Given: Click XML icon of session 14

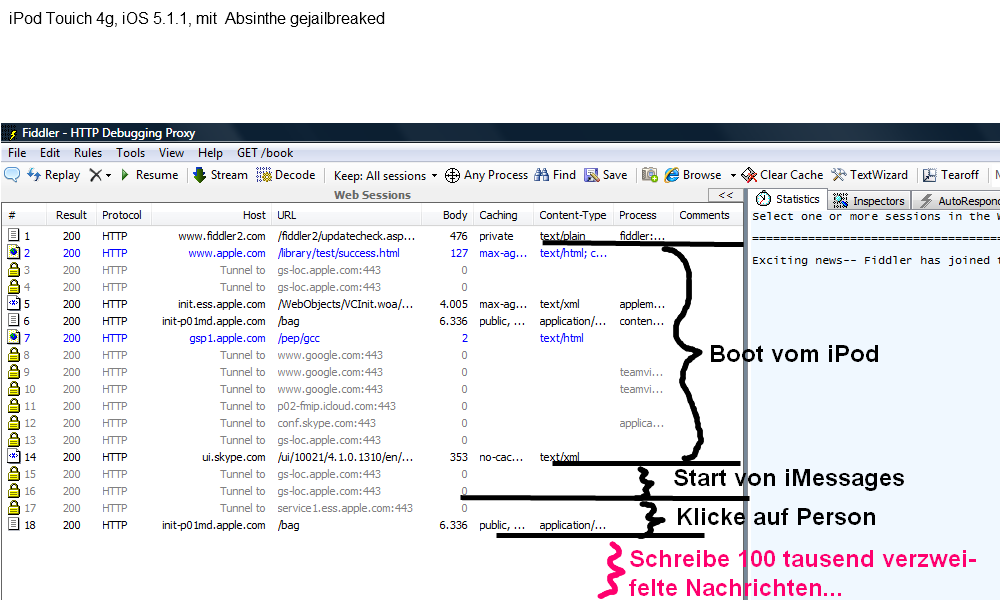Looking at the screenshot, I should coord(13,457).
